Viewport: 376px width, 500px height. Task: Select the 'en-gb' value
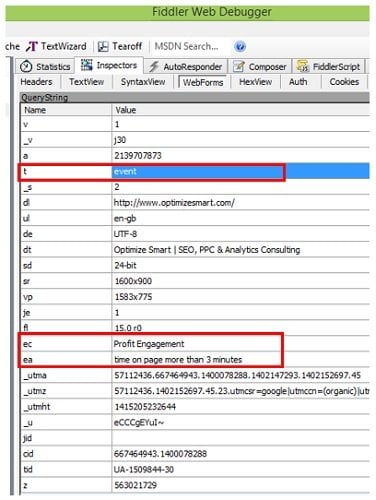click(x=125, y=219)
